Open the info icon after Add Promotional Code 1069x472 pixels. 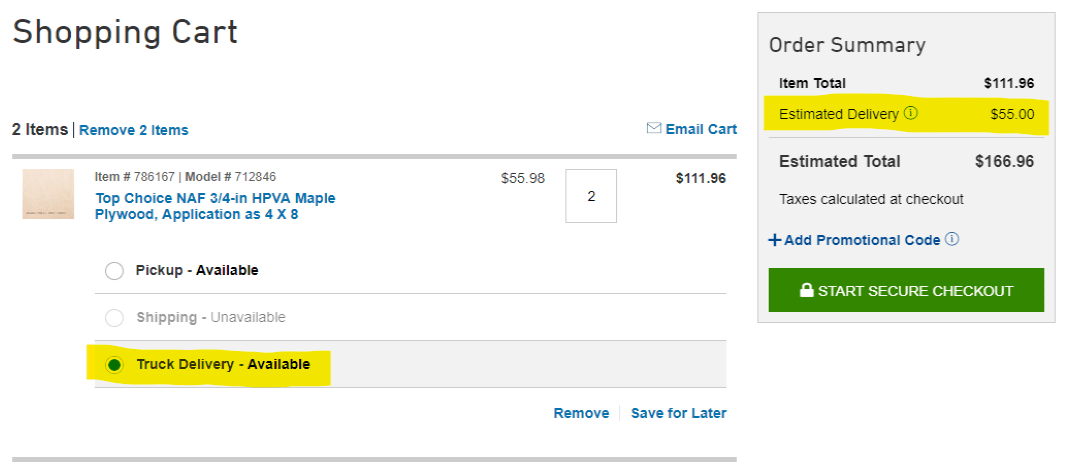pyautogui.click(x=952, y=239)
